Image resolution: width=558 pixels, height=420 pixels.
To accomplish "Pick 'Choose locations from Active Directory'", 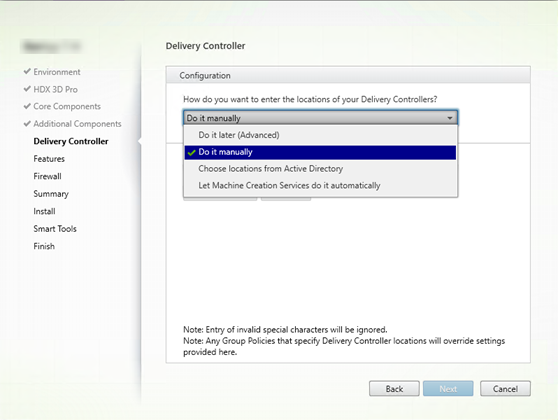I will (x=320, y=169).
